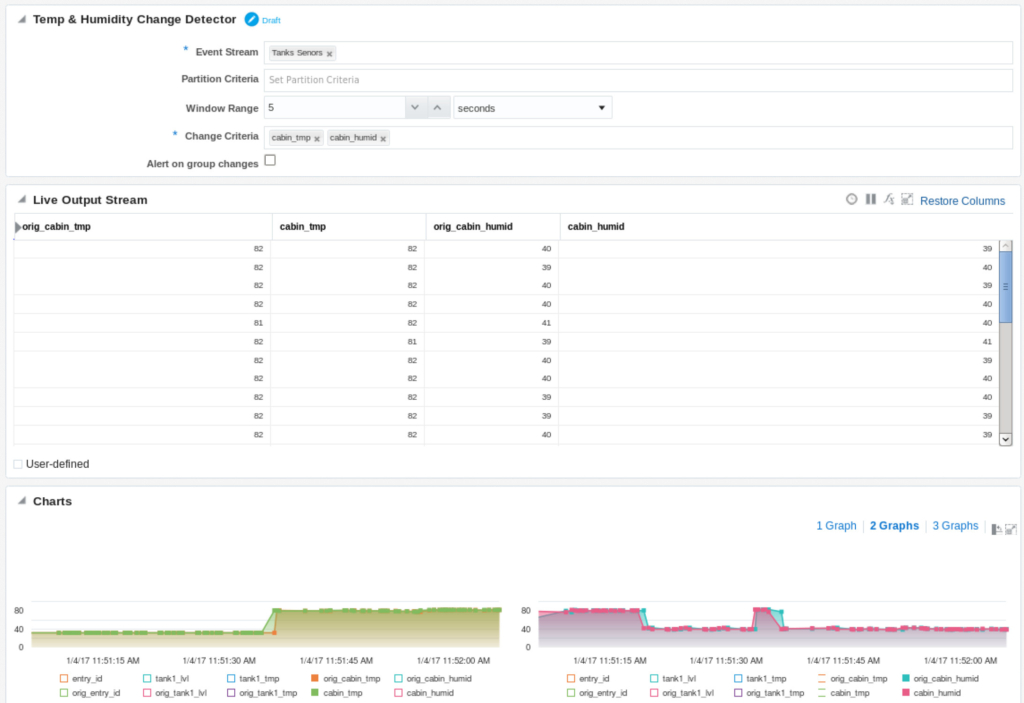Click the Draft edit pencil icon
Viewport: 1024px width, 703px height.
[x=251, y=20]
